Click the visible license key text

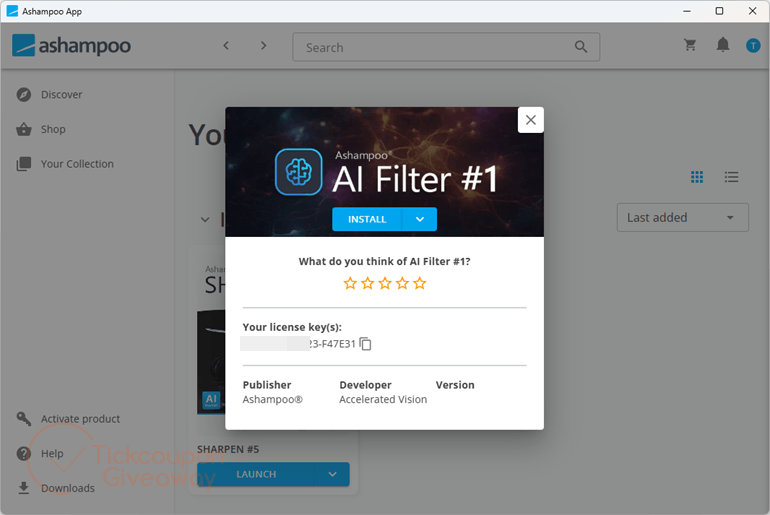coord(332,344)
